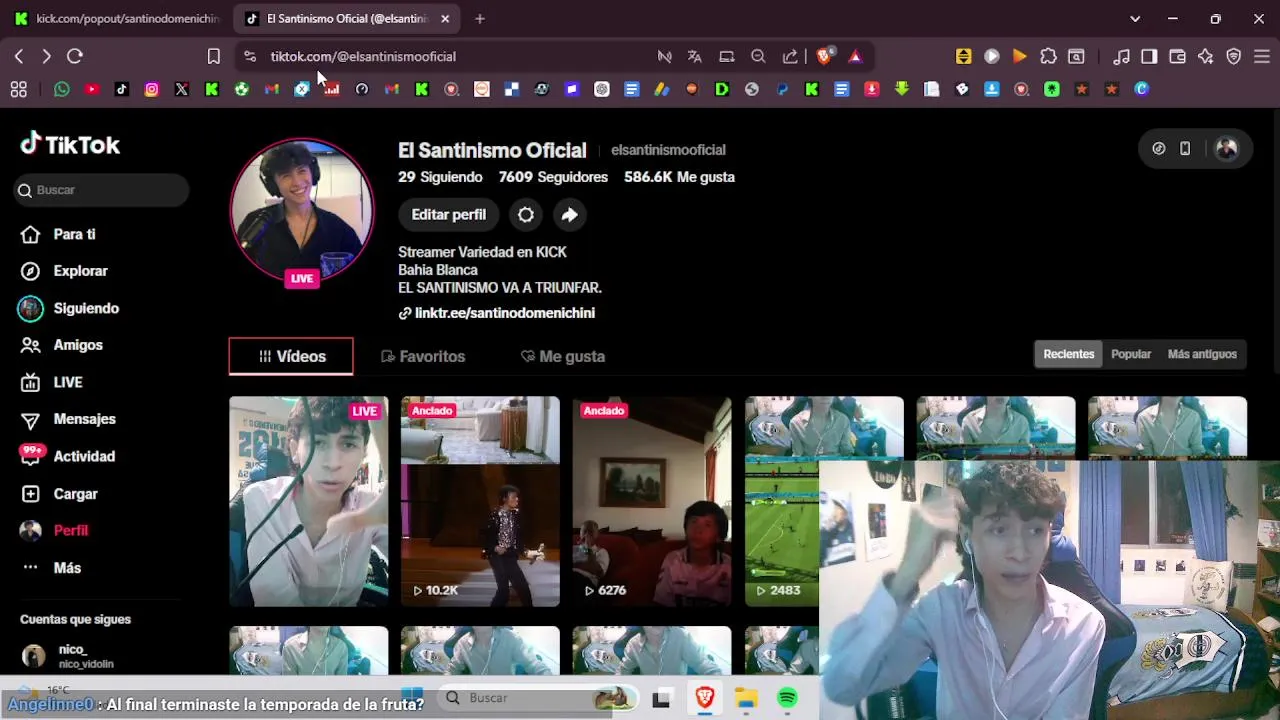
Task: Open Spotify from taskbar
Action: 788,698
